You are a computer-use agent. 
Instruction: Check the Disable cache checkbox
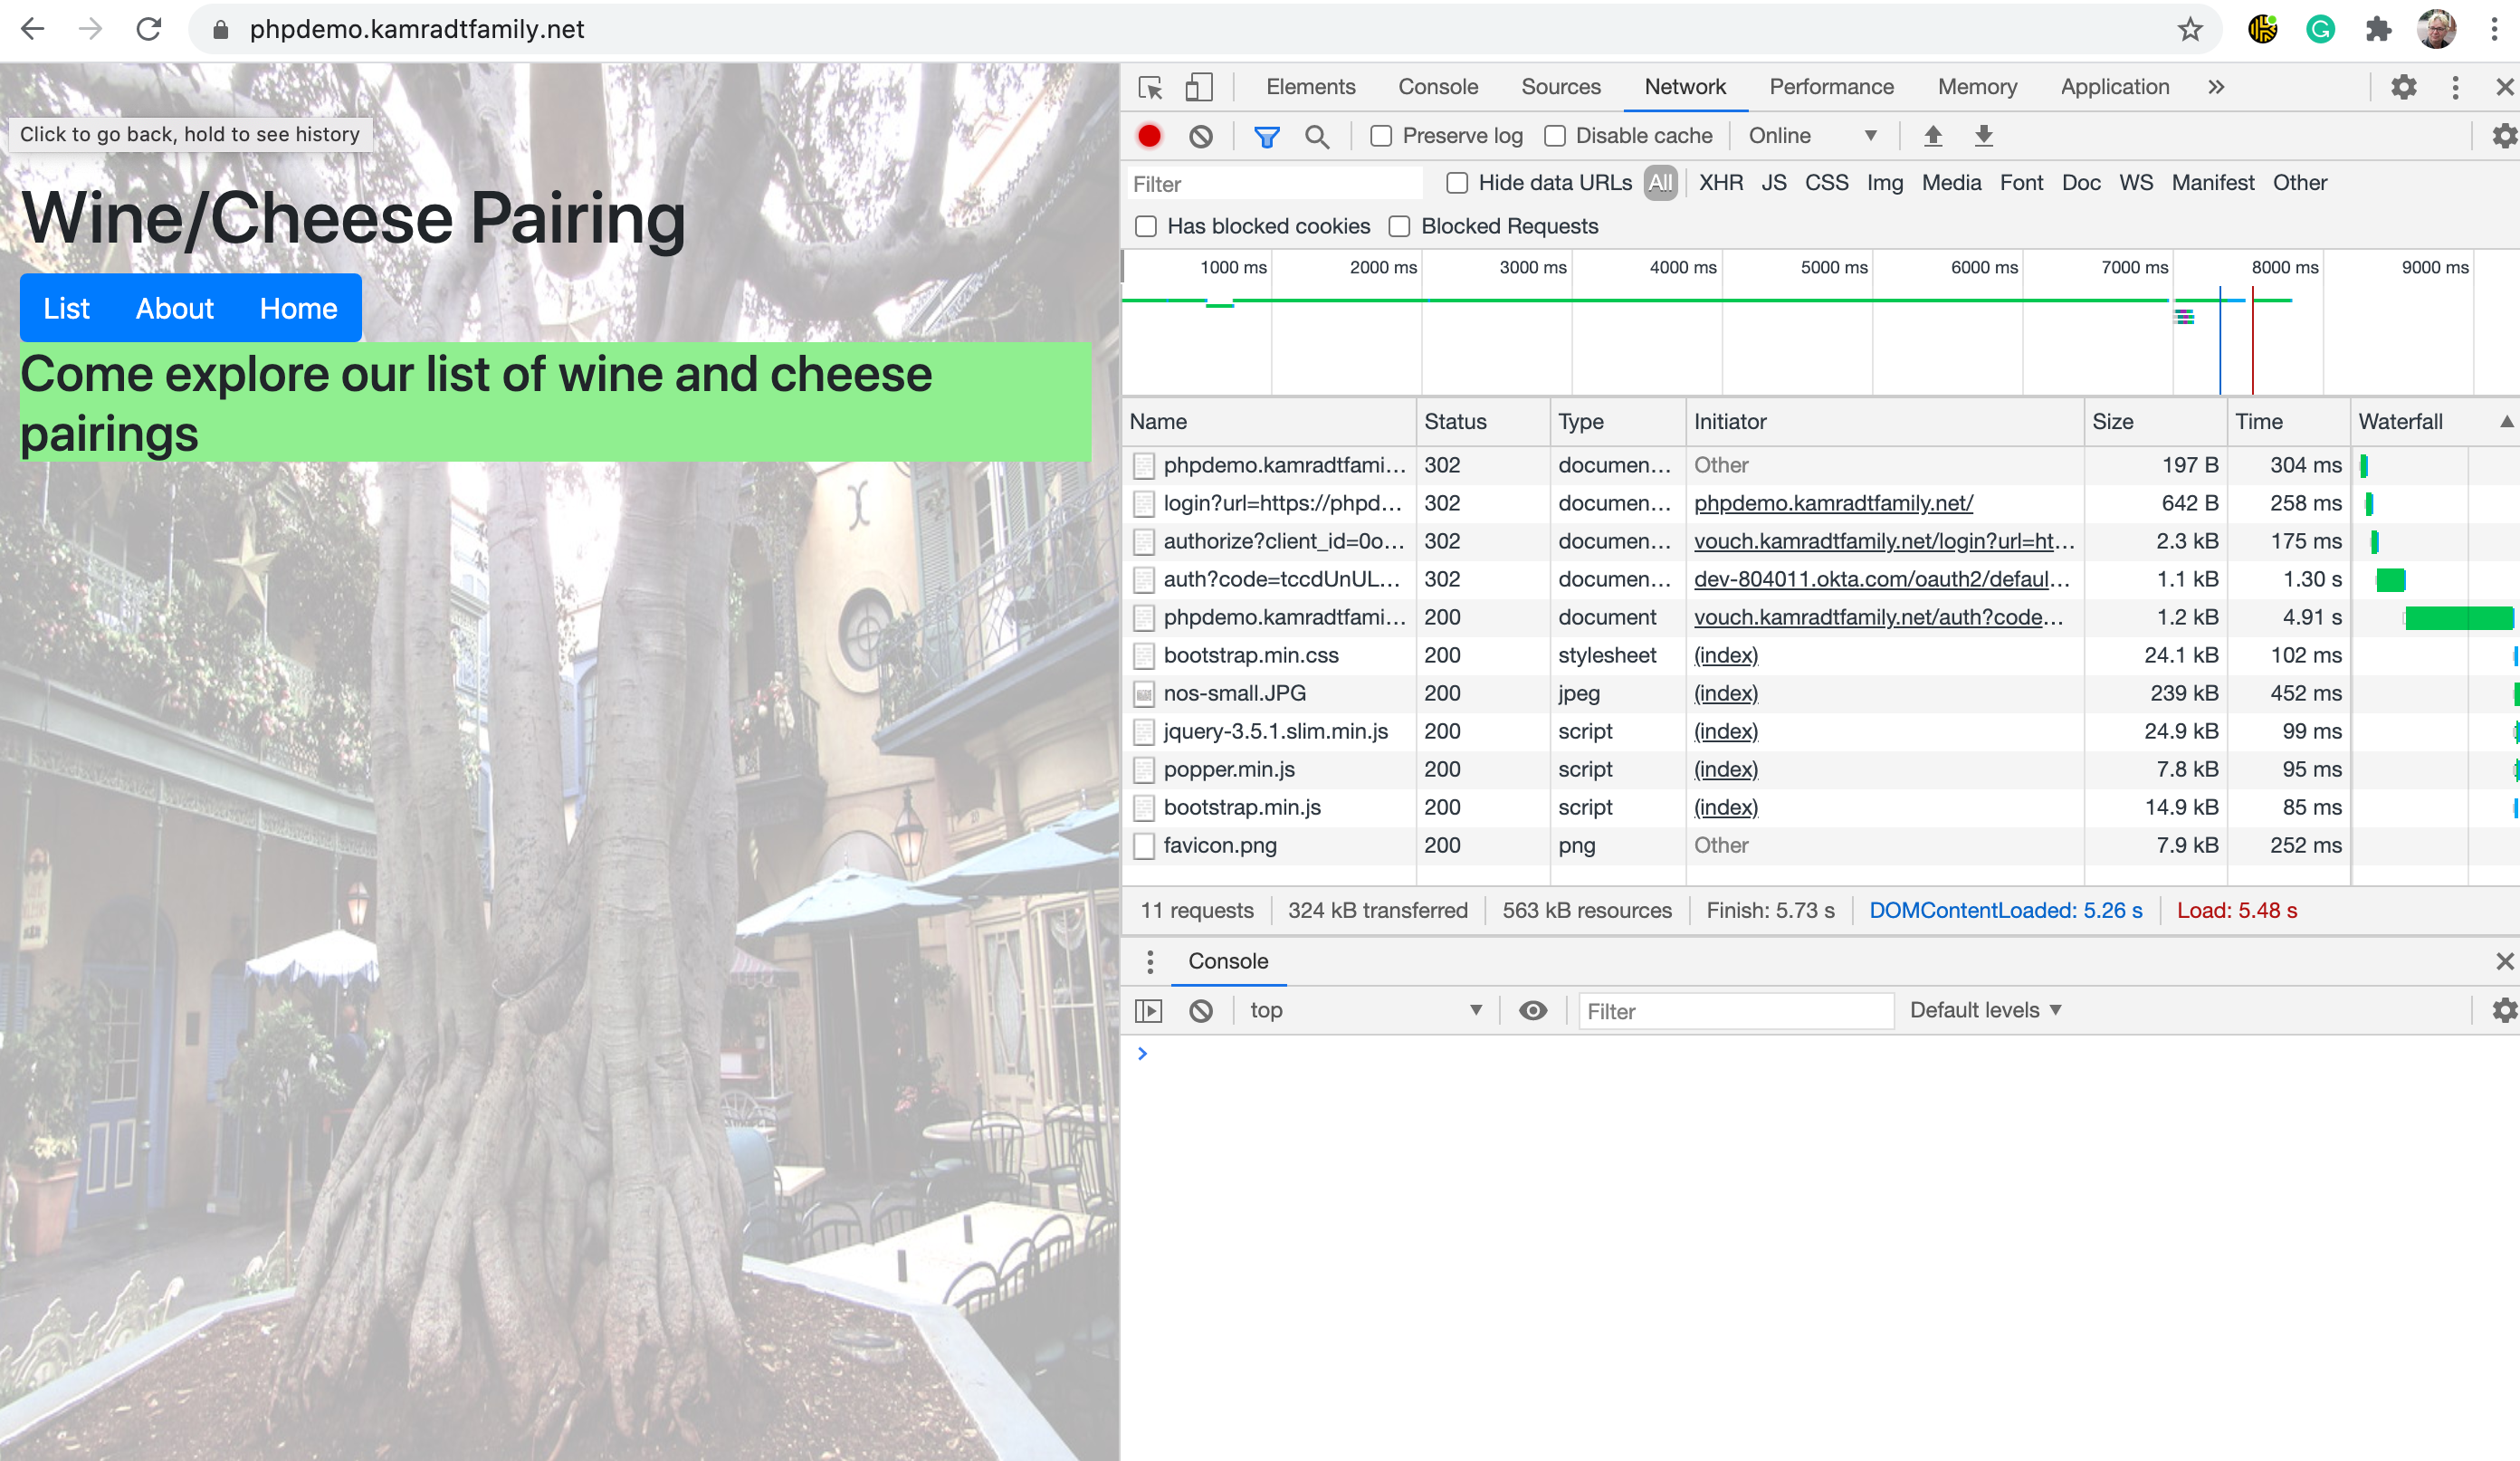pyautogui.click(x=1555, y=136)
